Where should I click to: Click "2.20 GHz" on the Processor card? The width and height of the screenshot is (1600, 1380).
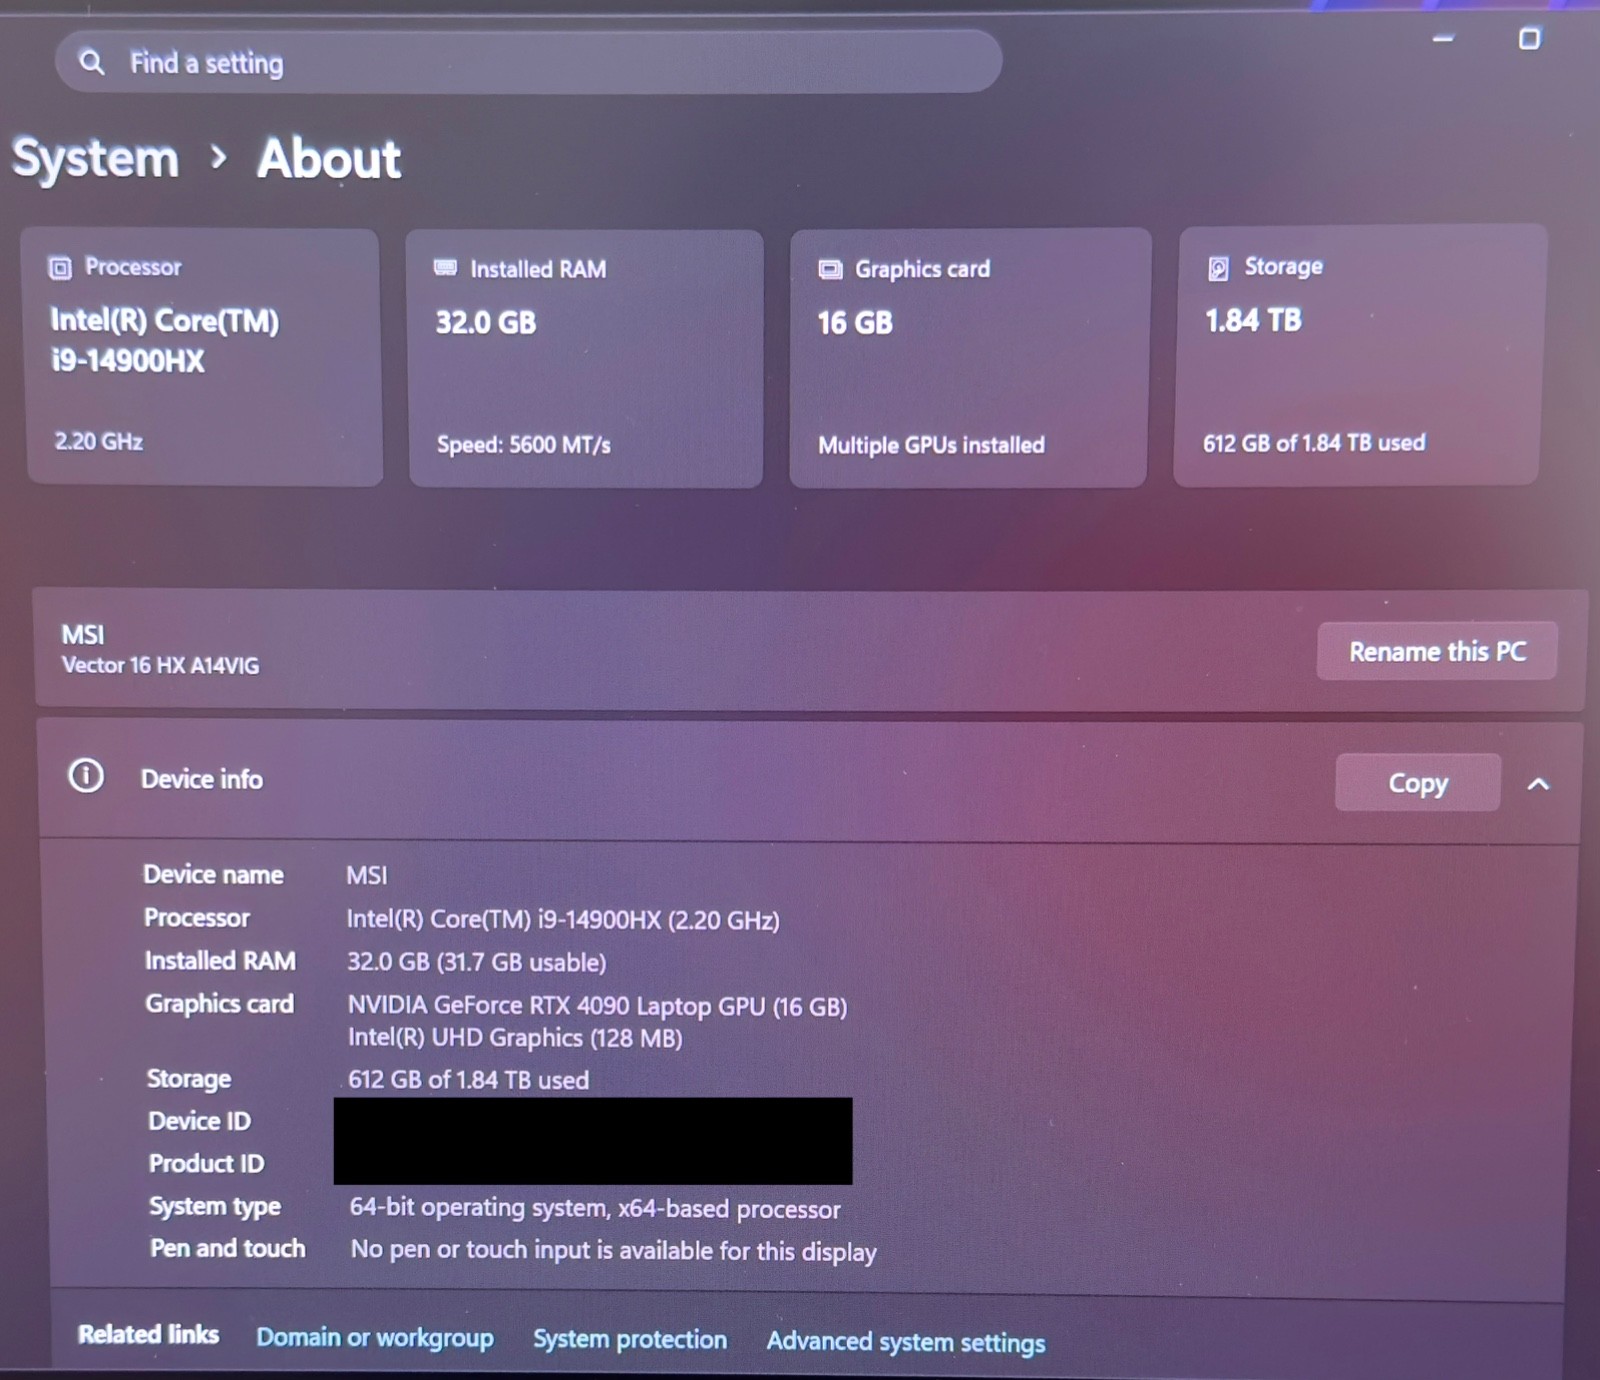pyautogui.click(x=99, y=441)
